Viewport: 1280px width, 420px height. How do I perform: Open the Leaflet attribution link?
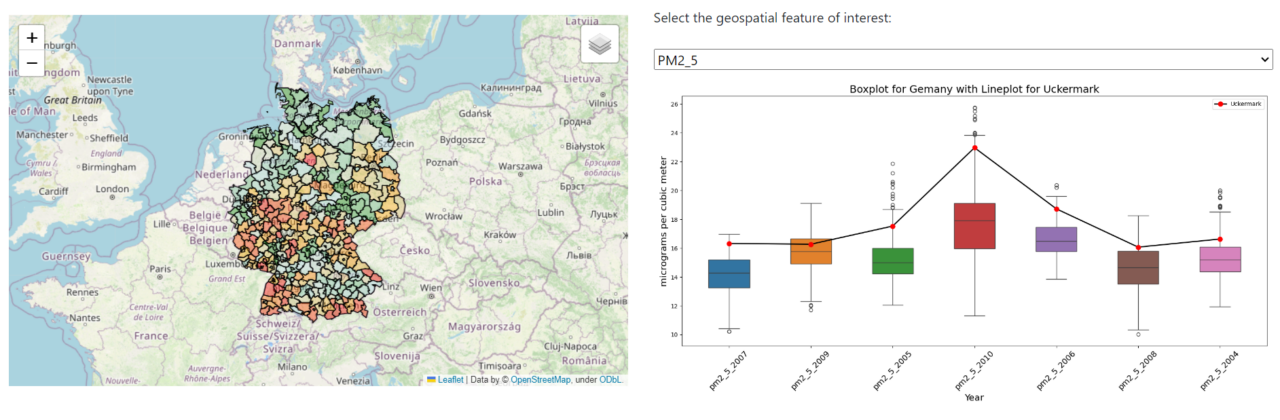click(450, 380)
